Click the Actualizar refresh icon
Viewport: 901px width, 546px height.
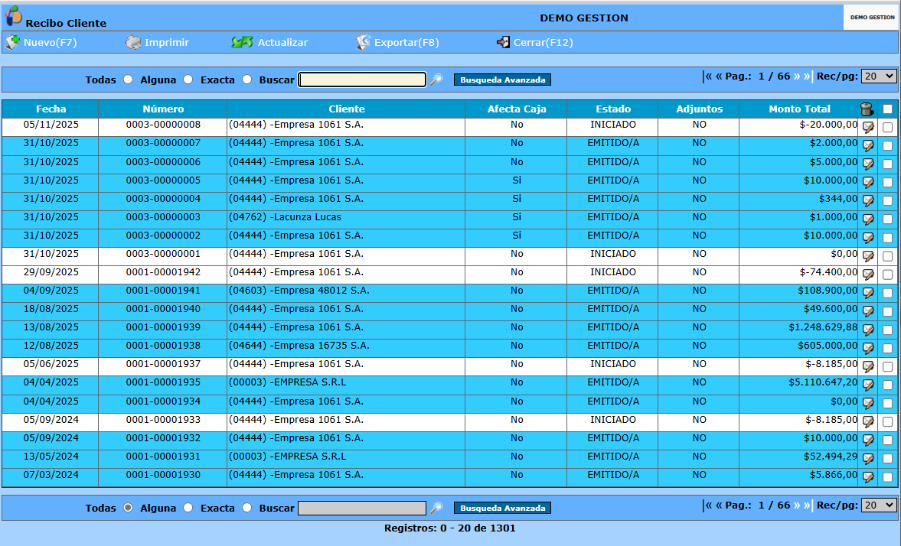click(x=242, y=42)
